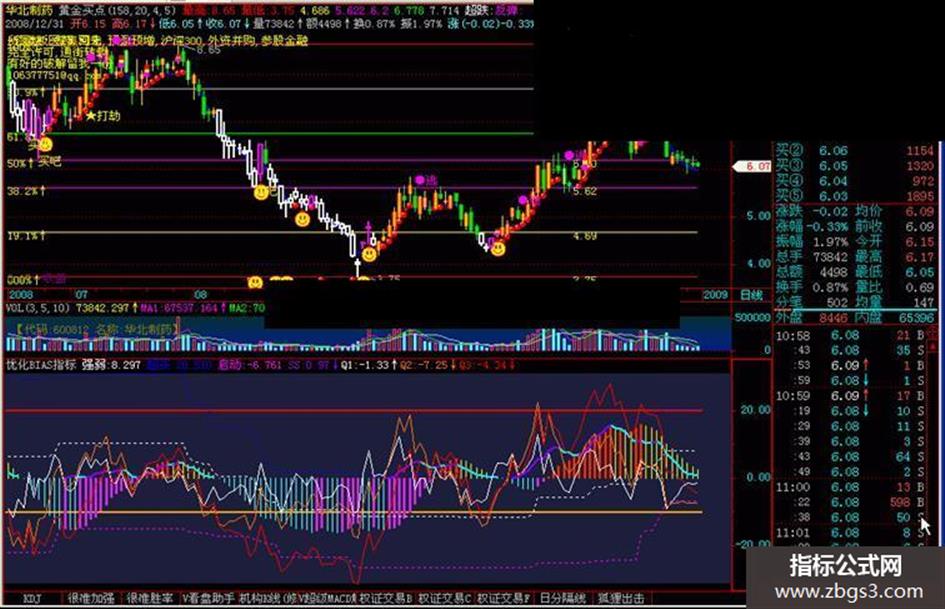
Task: Click the date 2008/12/31 in header
Action: [x=34, y=24]
